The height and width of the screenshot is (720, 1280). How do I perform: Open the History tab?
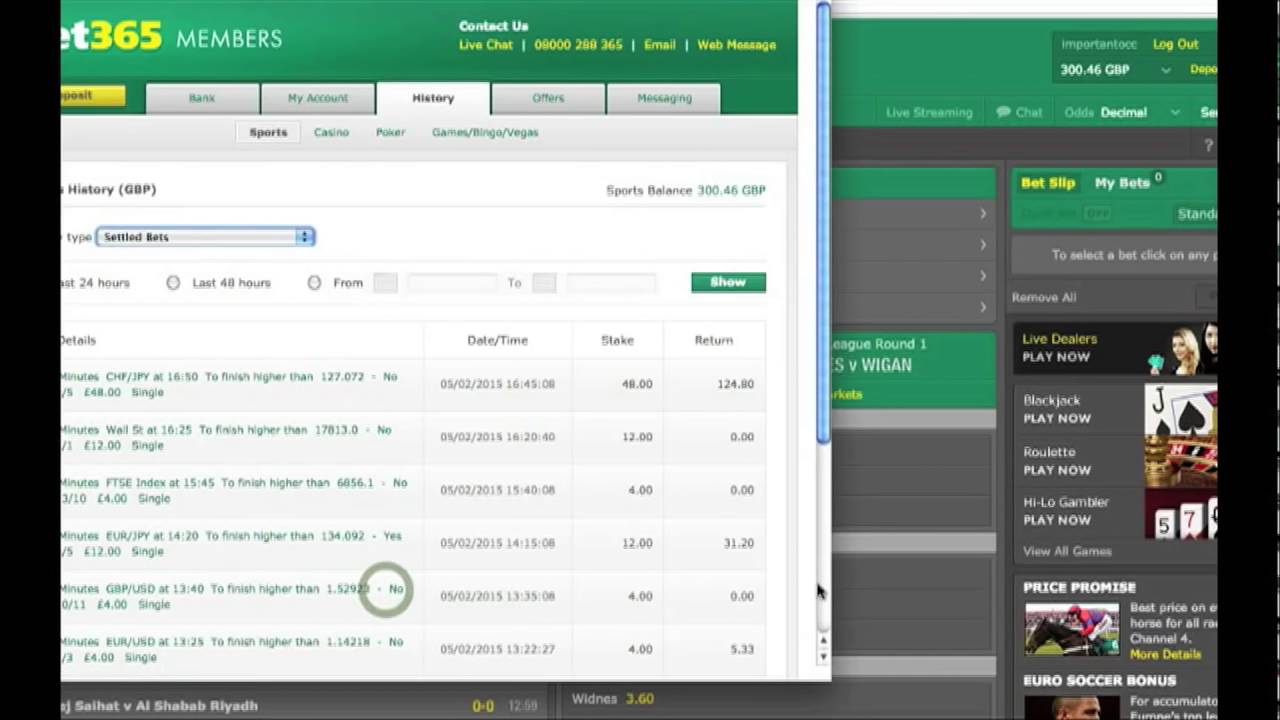433,98
